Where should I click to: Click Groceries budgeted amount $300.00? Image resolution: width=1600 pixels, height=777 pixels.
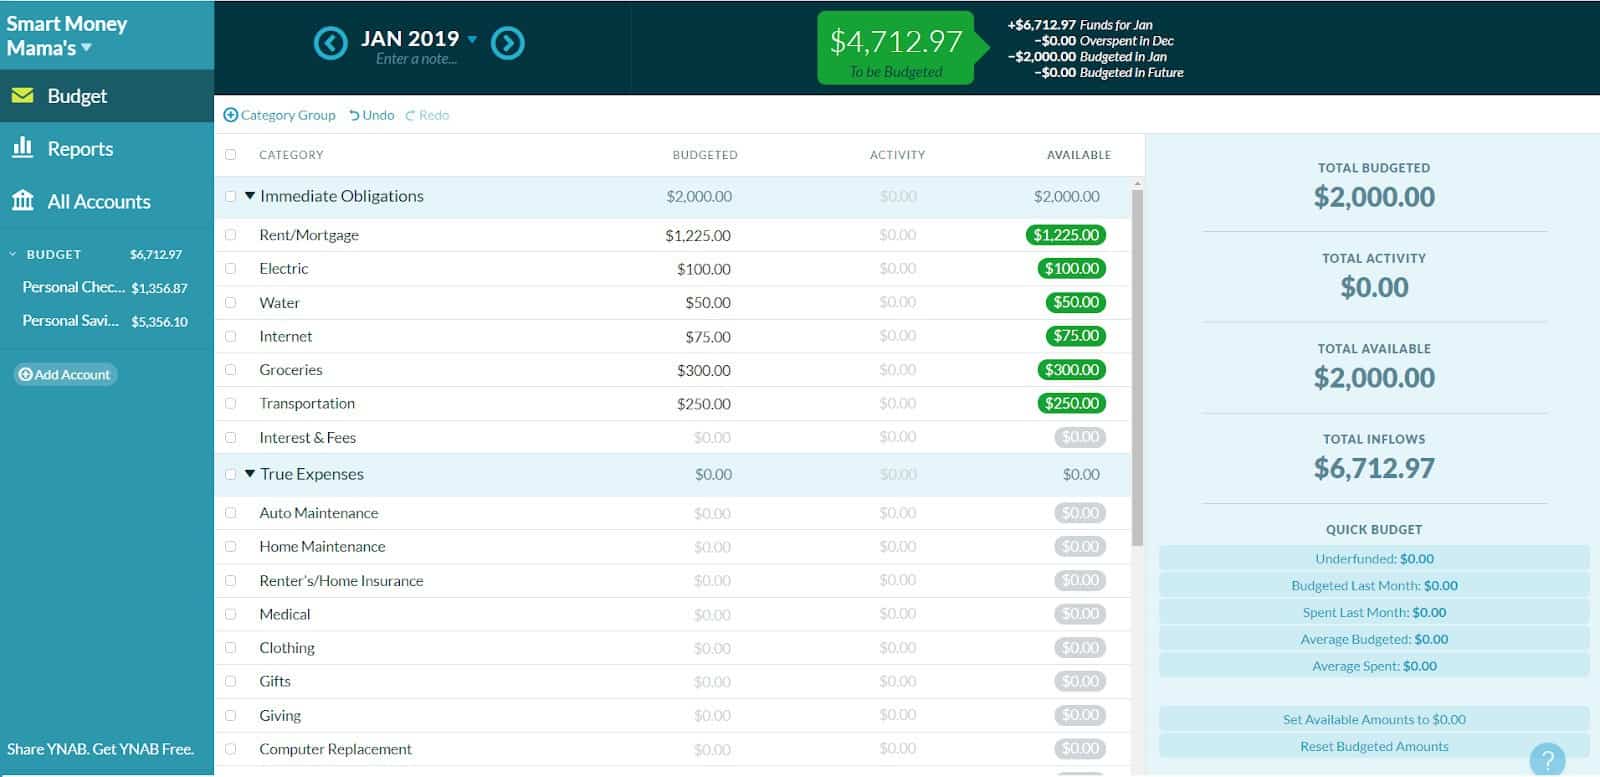pos(704,371)
